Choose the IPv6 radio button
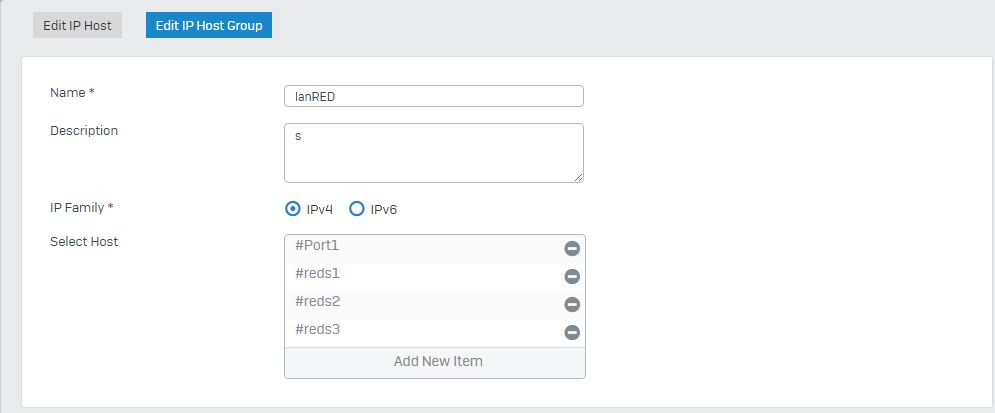This screenshot has height=413, width=995. [x=357, y=209]
